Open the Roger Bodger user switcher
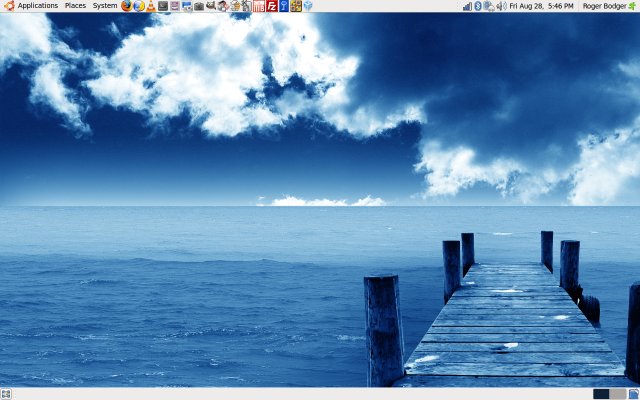The width and height of the screenshot is (640, 400). click(x=603, y=6)
